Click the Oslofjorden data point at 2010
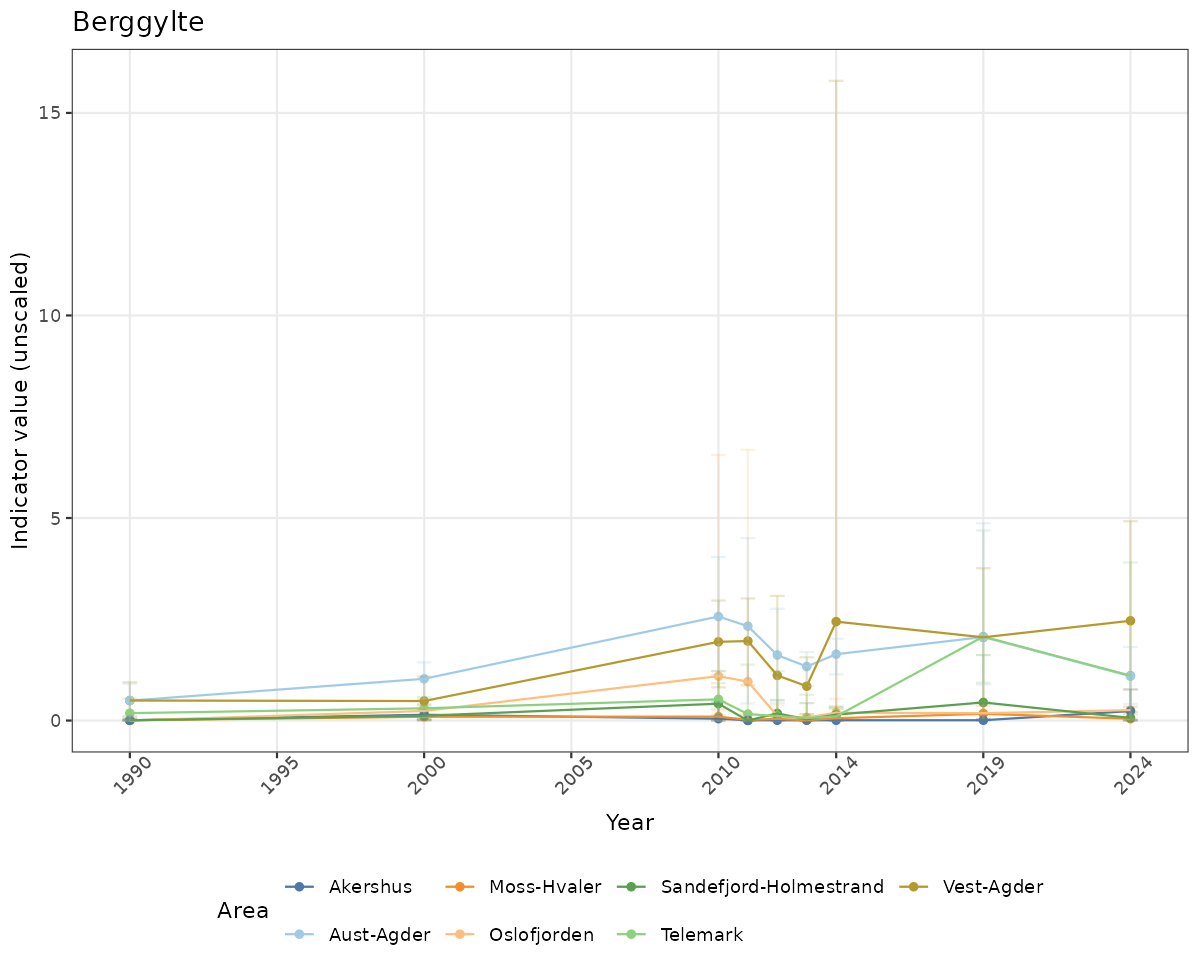 [x=718, y=676]
